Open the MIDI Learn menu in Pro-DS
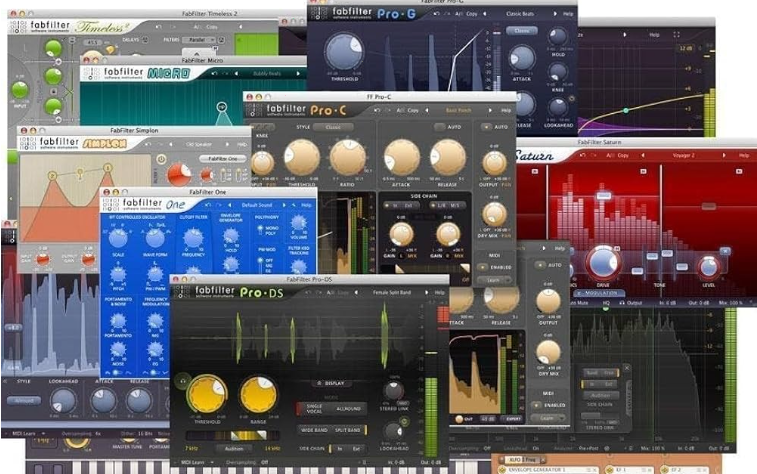 (197, 462)
